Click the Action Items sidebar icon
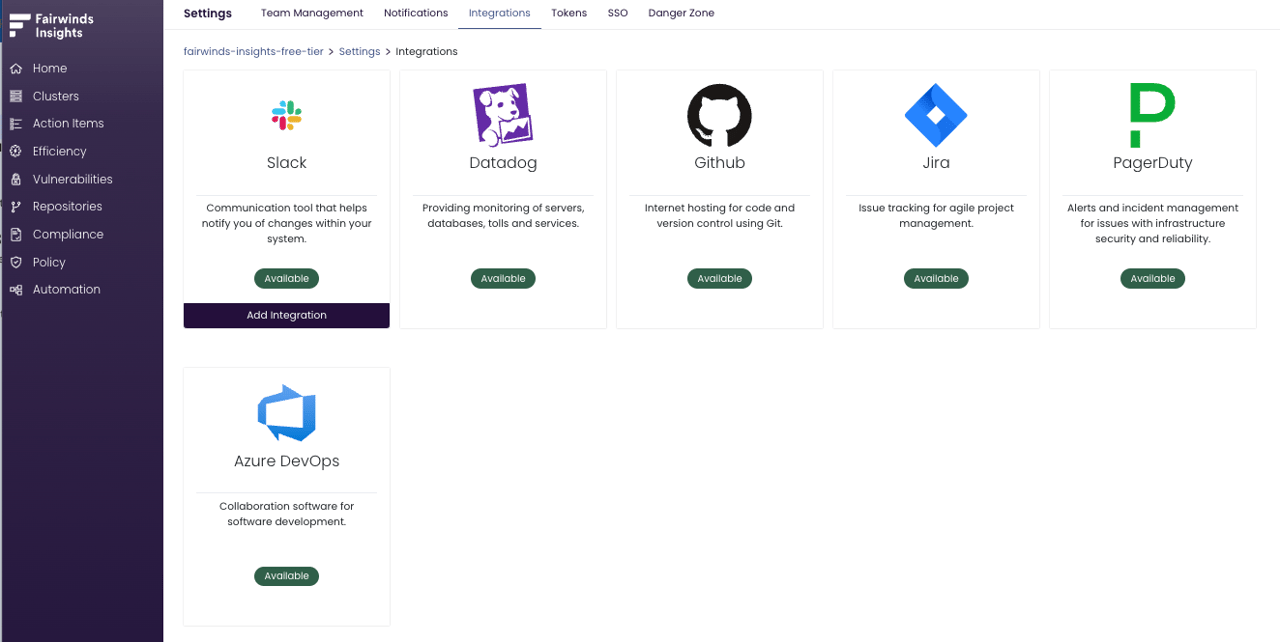1280x642 pixels. 14,123
